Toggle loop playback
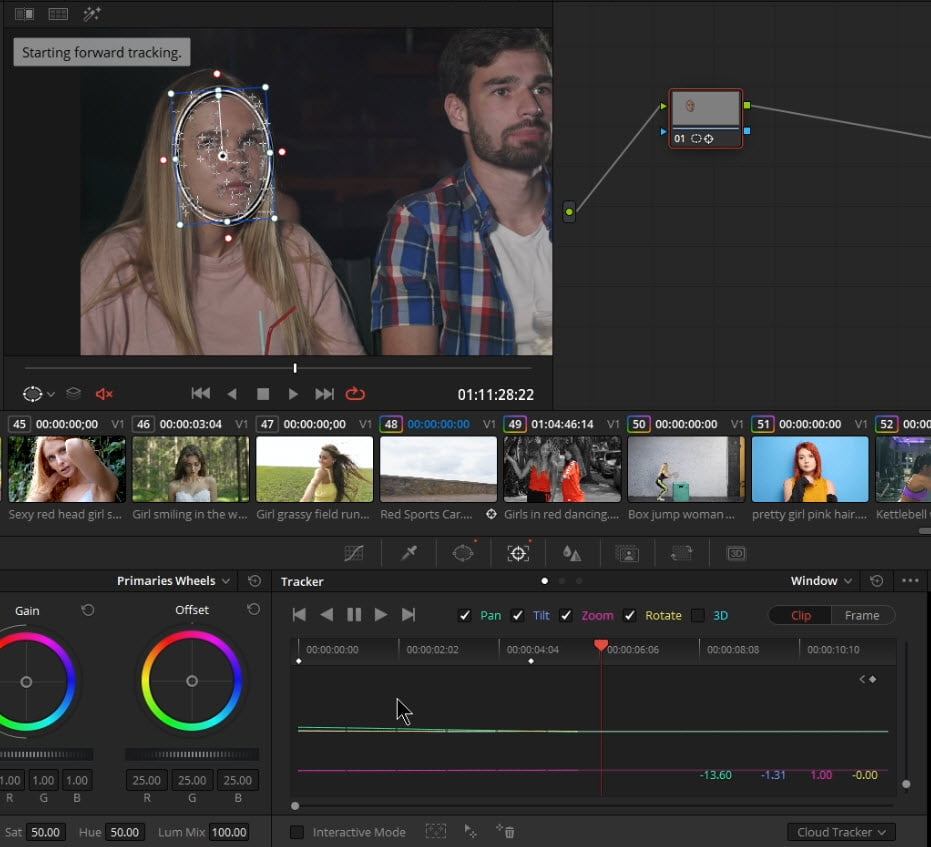 (355, 394)
